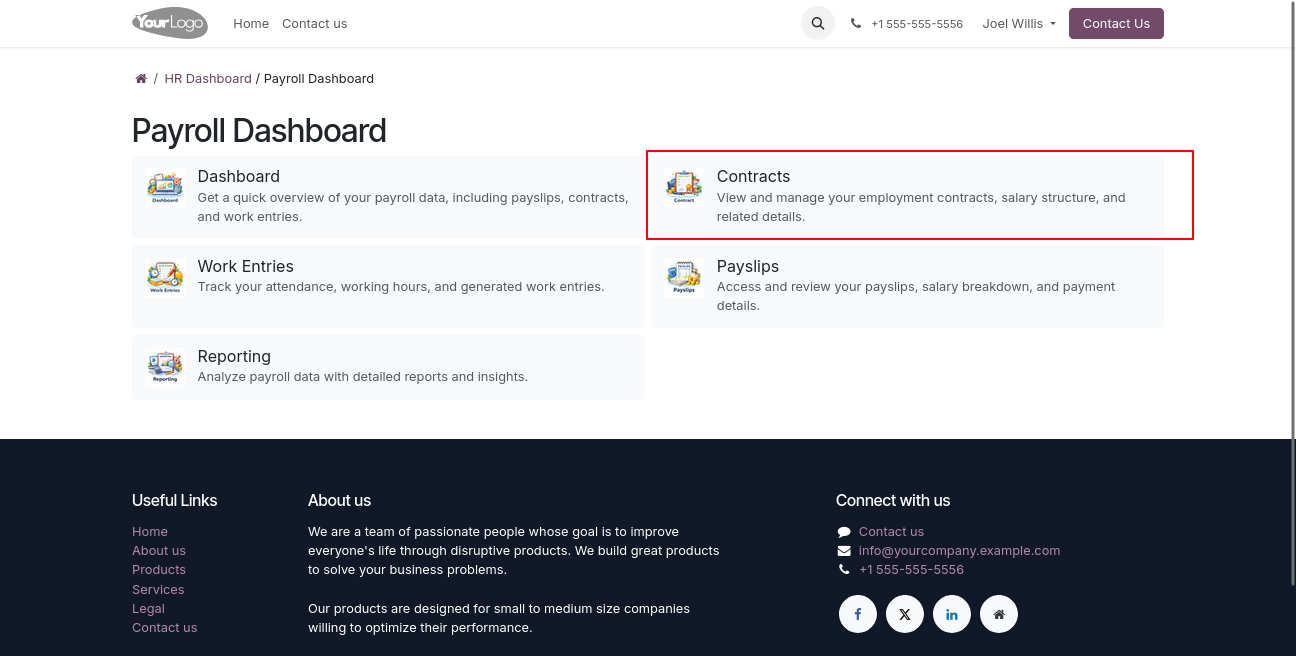The width and height of the screenshot is (1296, 656).
Task: Navigate to HR Dashboard breadcrumb link
Action: click(208, 79)
